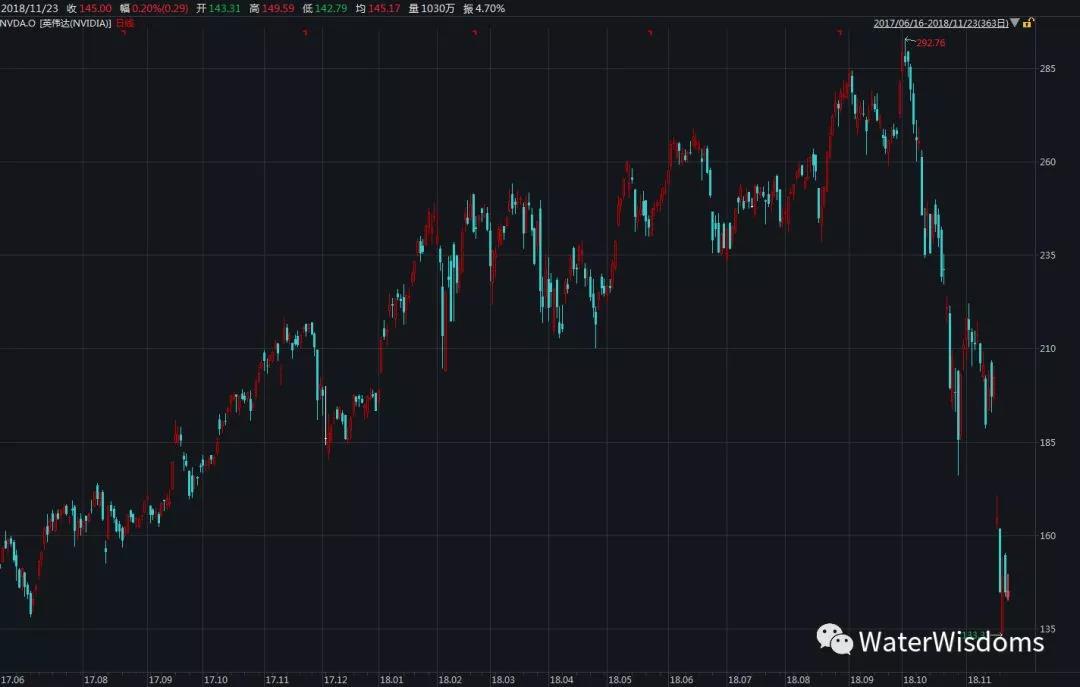This screenshot has height=687, width=1080.
Task: Click the 210 price axis label
Action: pos(1048,349)
